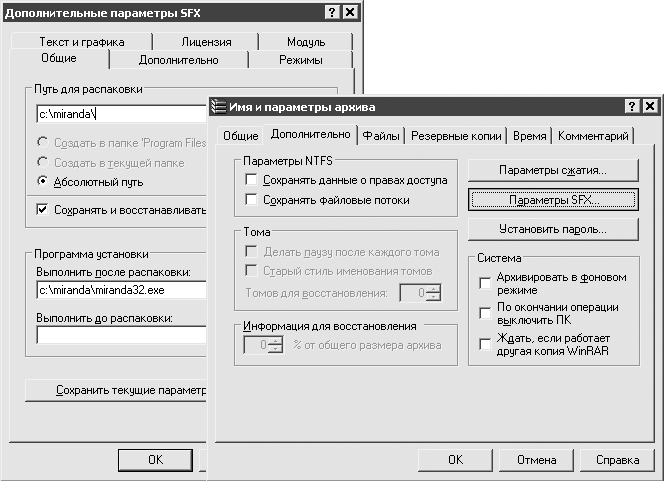Click the Установить пароль button
The height and width of the screenshot is (481, 664).
click(x=553, y=229)
